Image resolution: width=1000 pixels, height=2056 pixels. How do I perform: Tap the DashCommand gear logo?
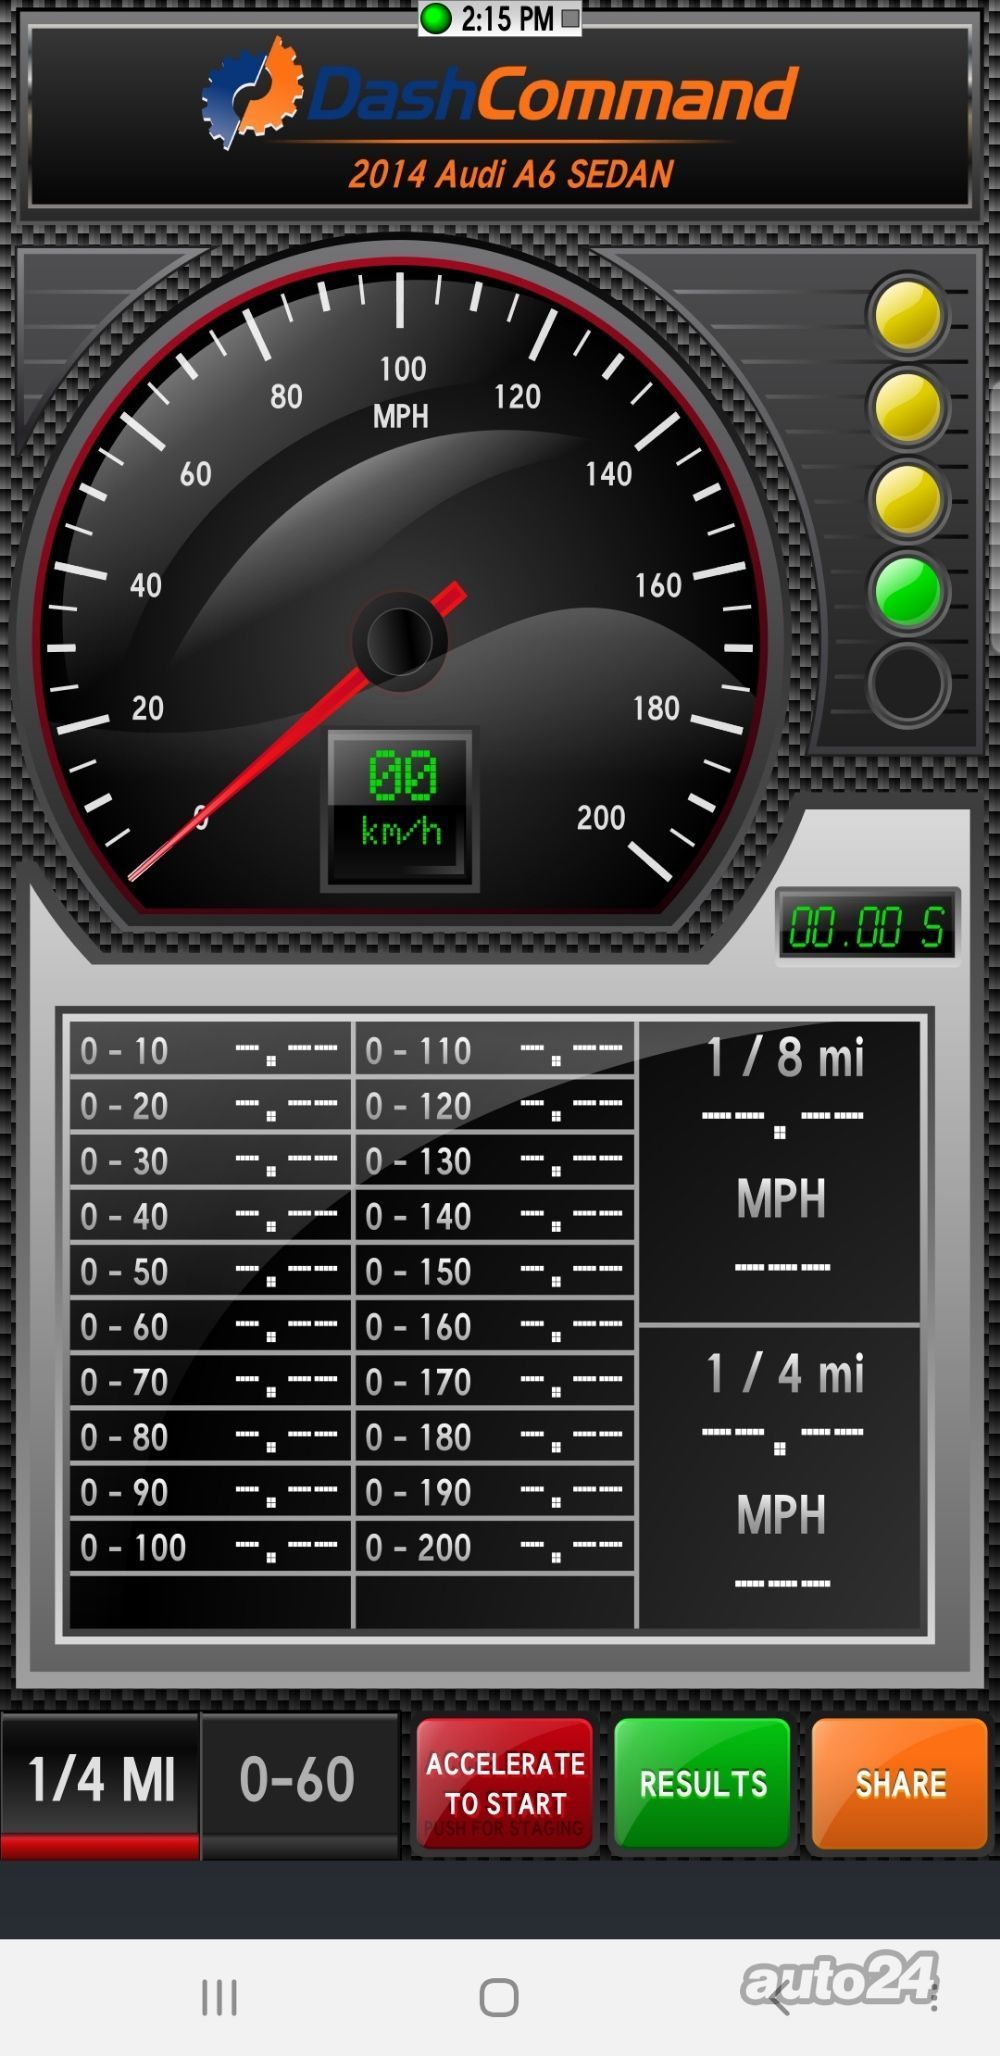252,92
